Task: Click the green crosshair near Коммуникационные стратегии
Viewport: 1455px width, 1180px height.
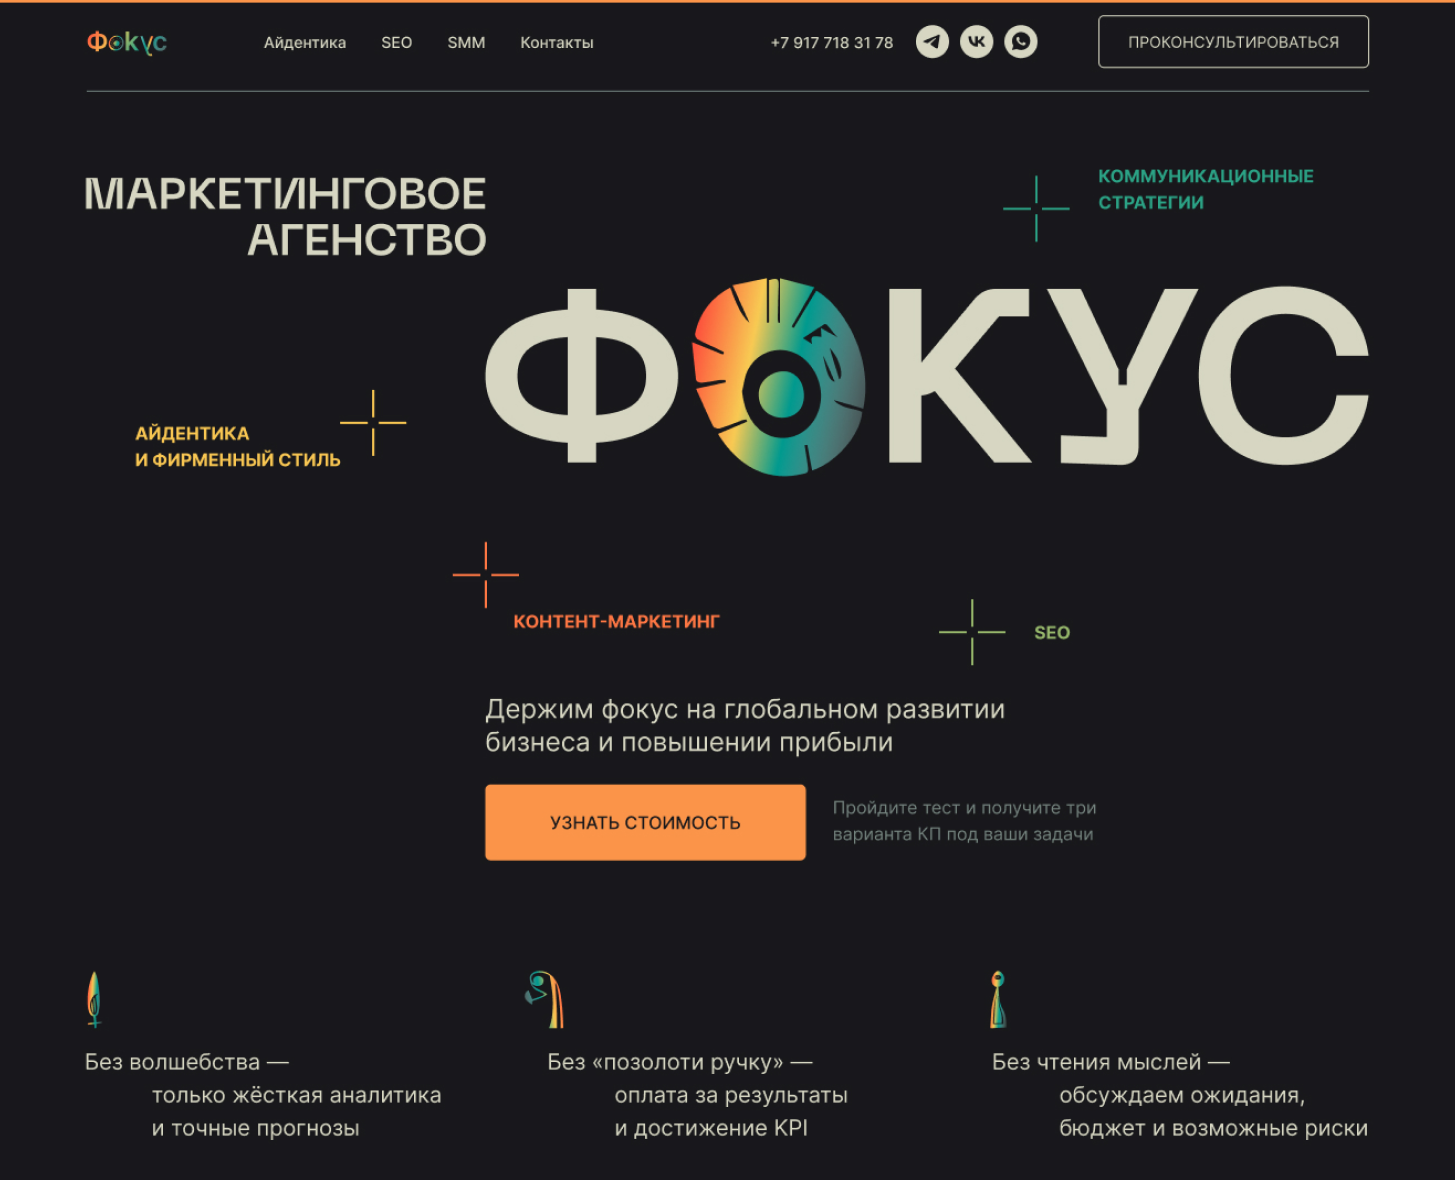Action: (x=1036, y=208)
